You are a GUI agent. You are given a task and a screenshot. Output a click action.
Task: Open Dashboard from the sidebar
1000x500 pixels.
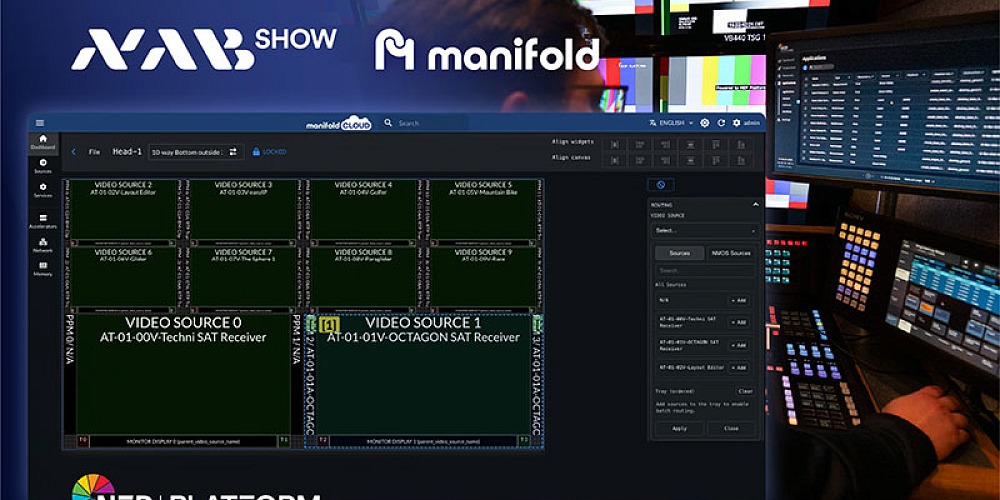[43, 142]
